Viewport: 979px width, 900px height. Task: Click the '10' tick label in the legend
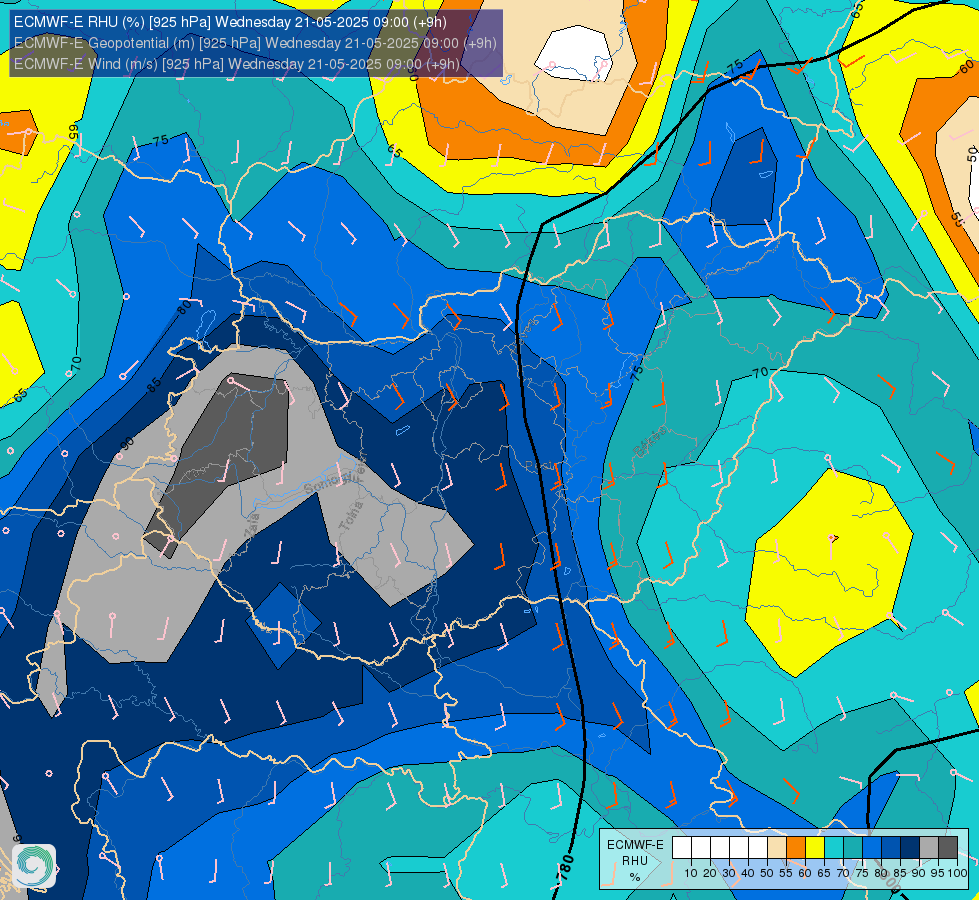tap(691, 873)
